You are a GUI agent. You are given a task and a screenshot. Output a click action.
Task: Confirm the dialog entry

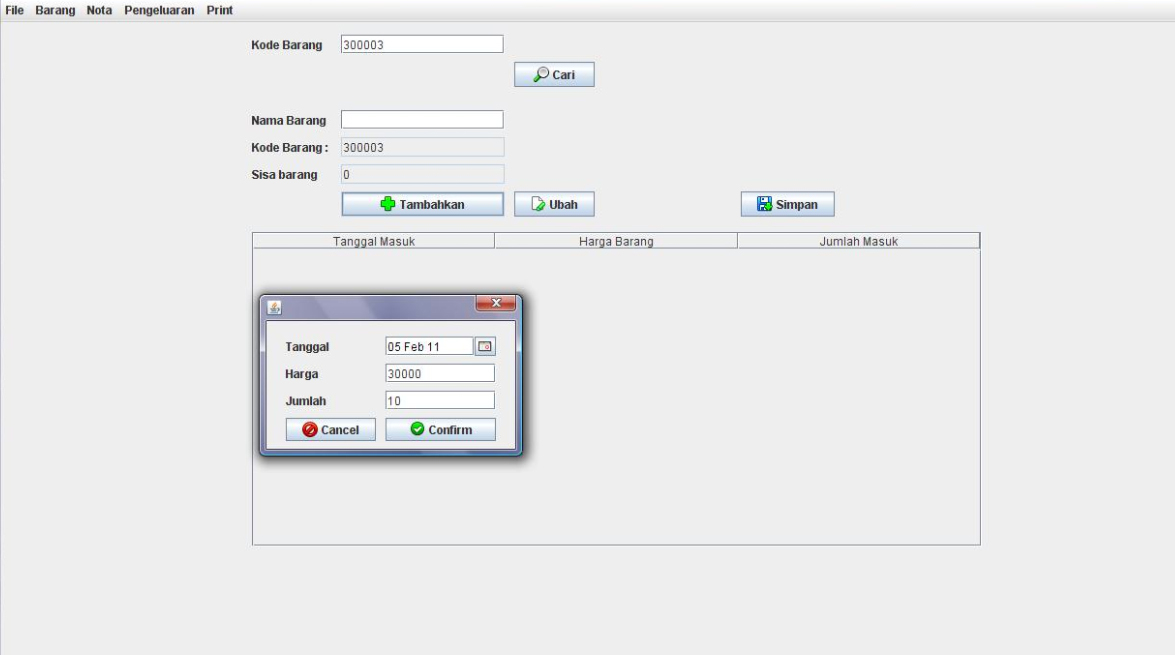click(x=440, y=429)
